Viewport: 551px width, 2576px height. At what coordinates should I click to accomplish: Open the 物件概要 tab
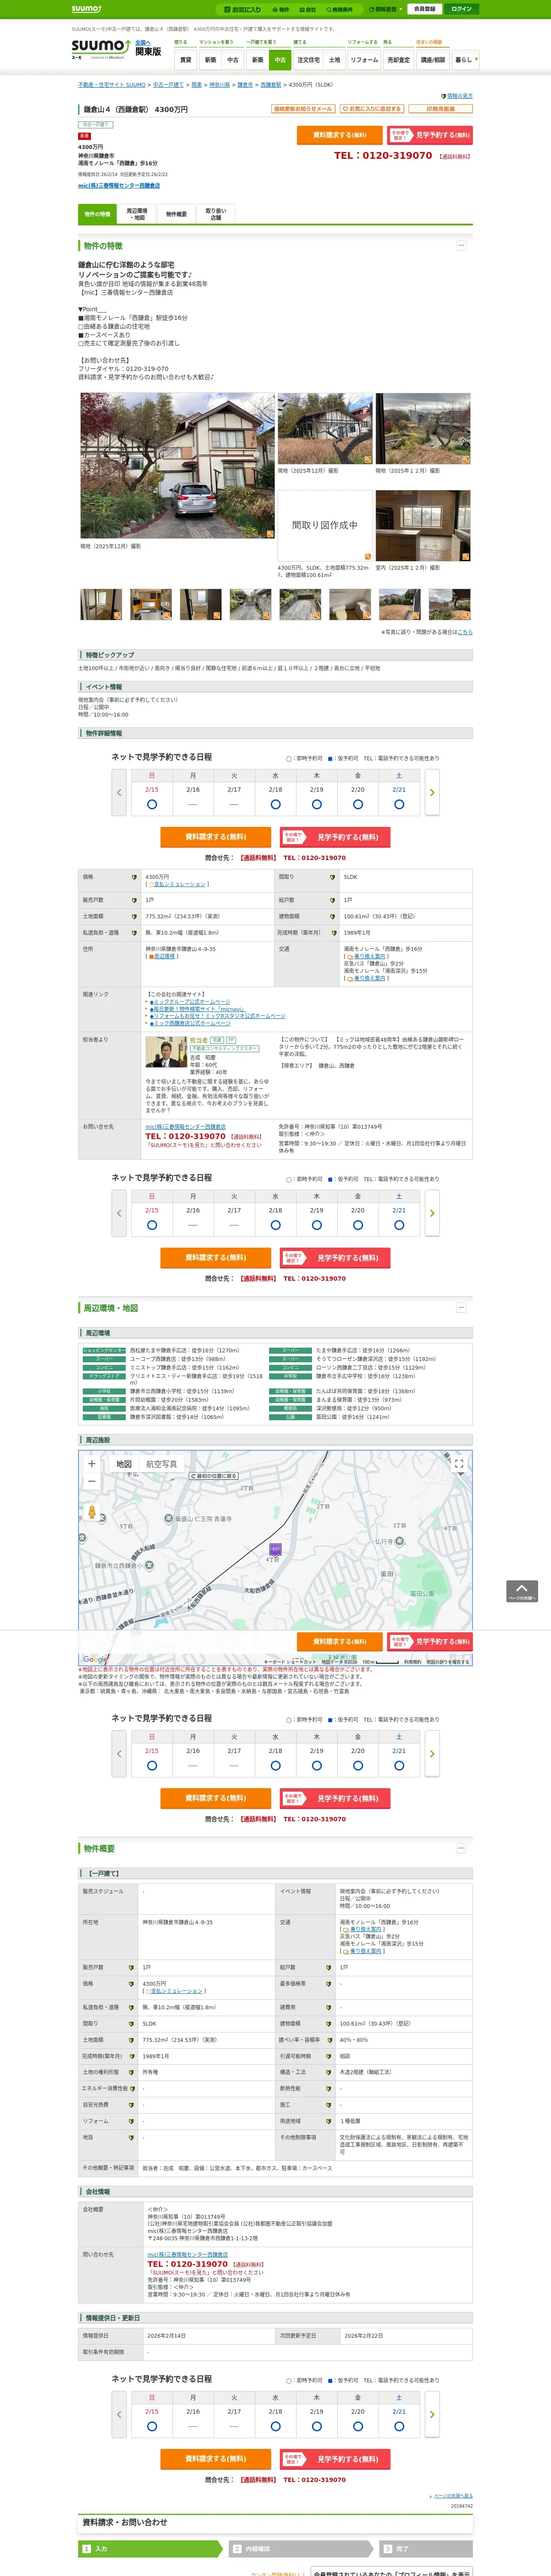coord(176,214)
